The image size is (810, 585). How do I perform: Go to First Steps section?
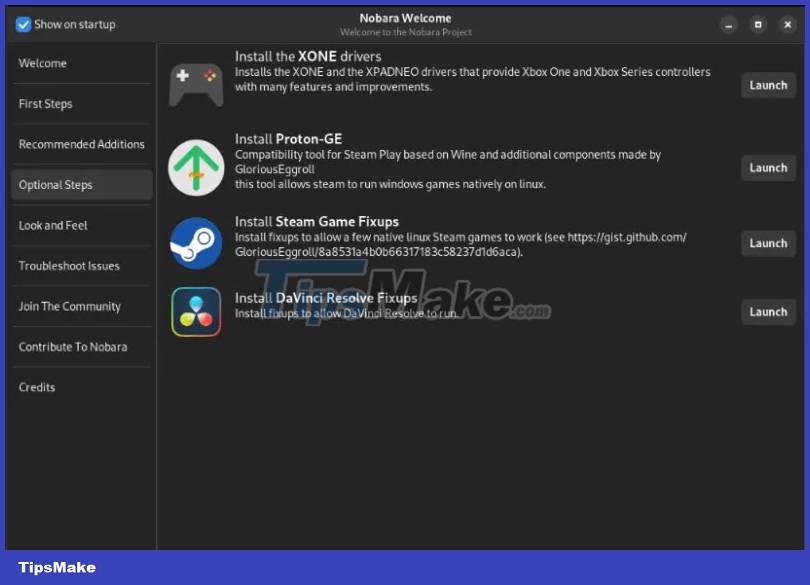click(x=48, y=103)
